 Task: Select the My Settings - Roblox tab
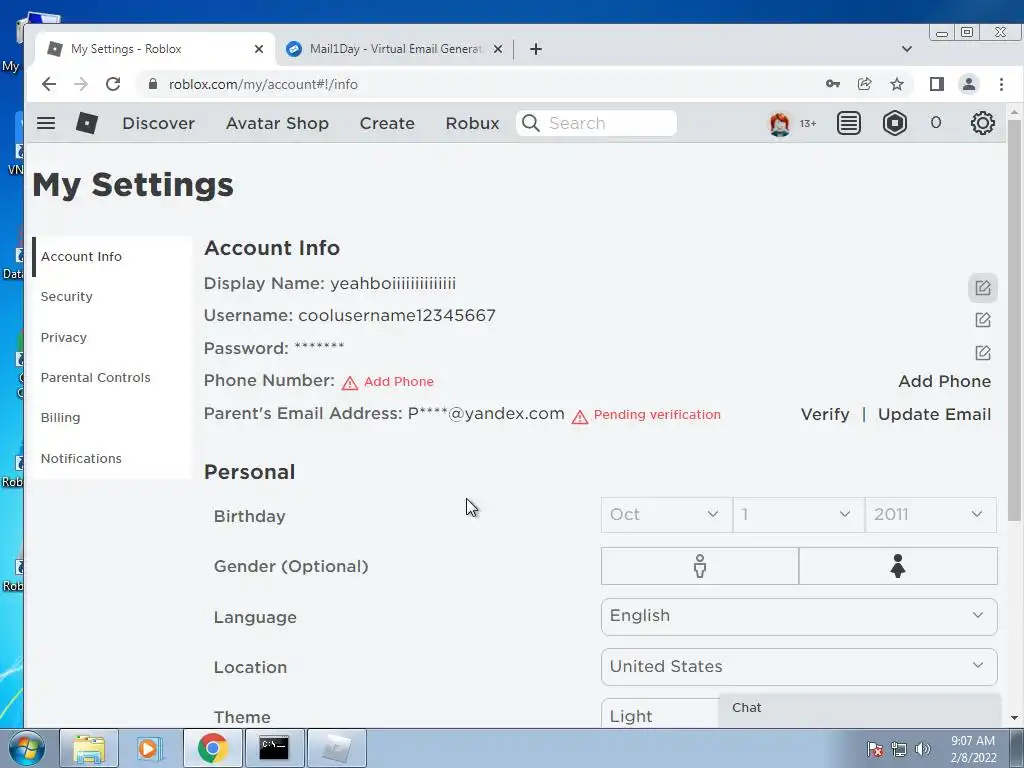[155, 49]
